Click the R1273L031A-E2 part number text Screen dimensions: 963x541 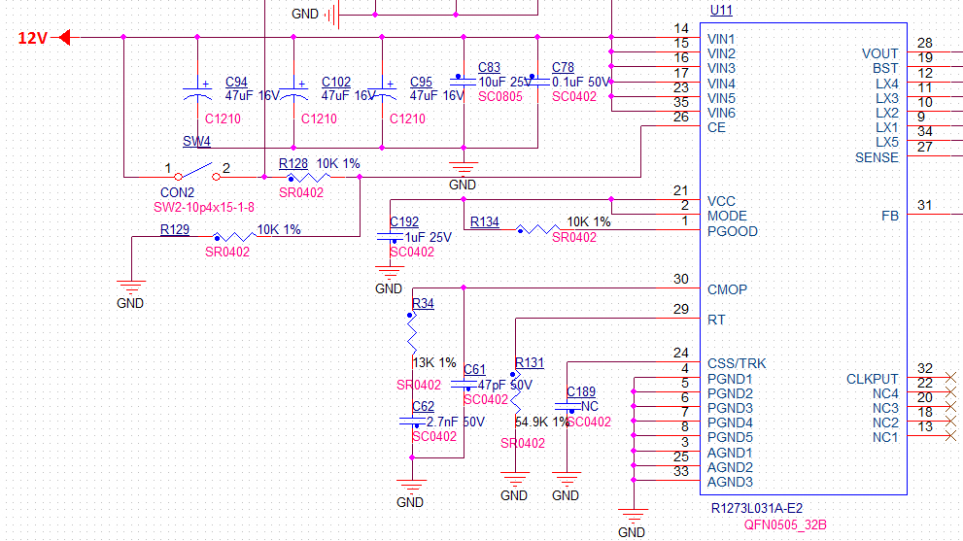click(x=757, y=508)
